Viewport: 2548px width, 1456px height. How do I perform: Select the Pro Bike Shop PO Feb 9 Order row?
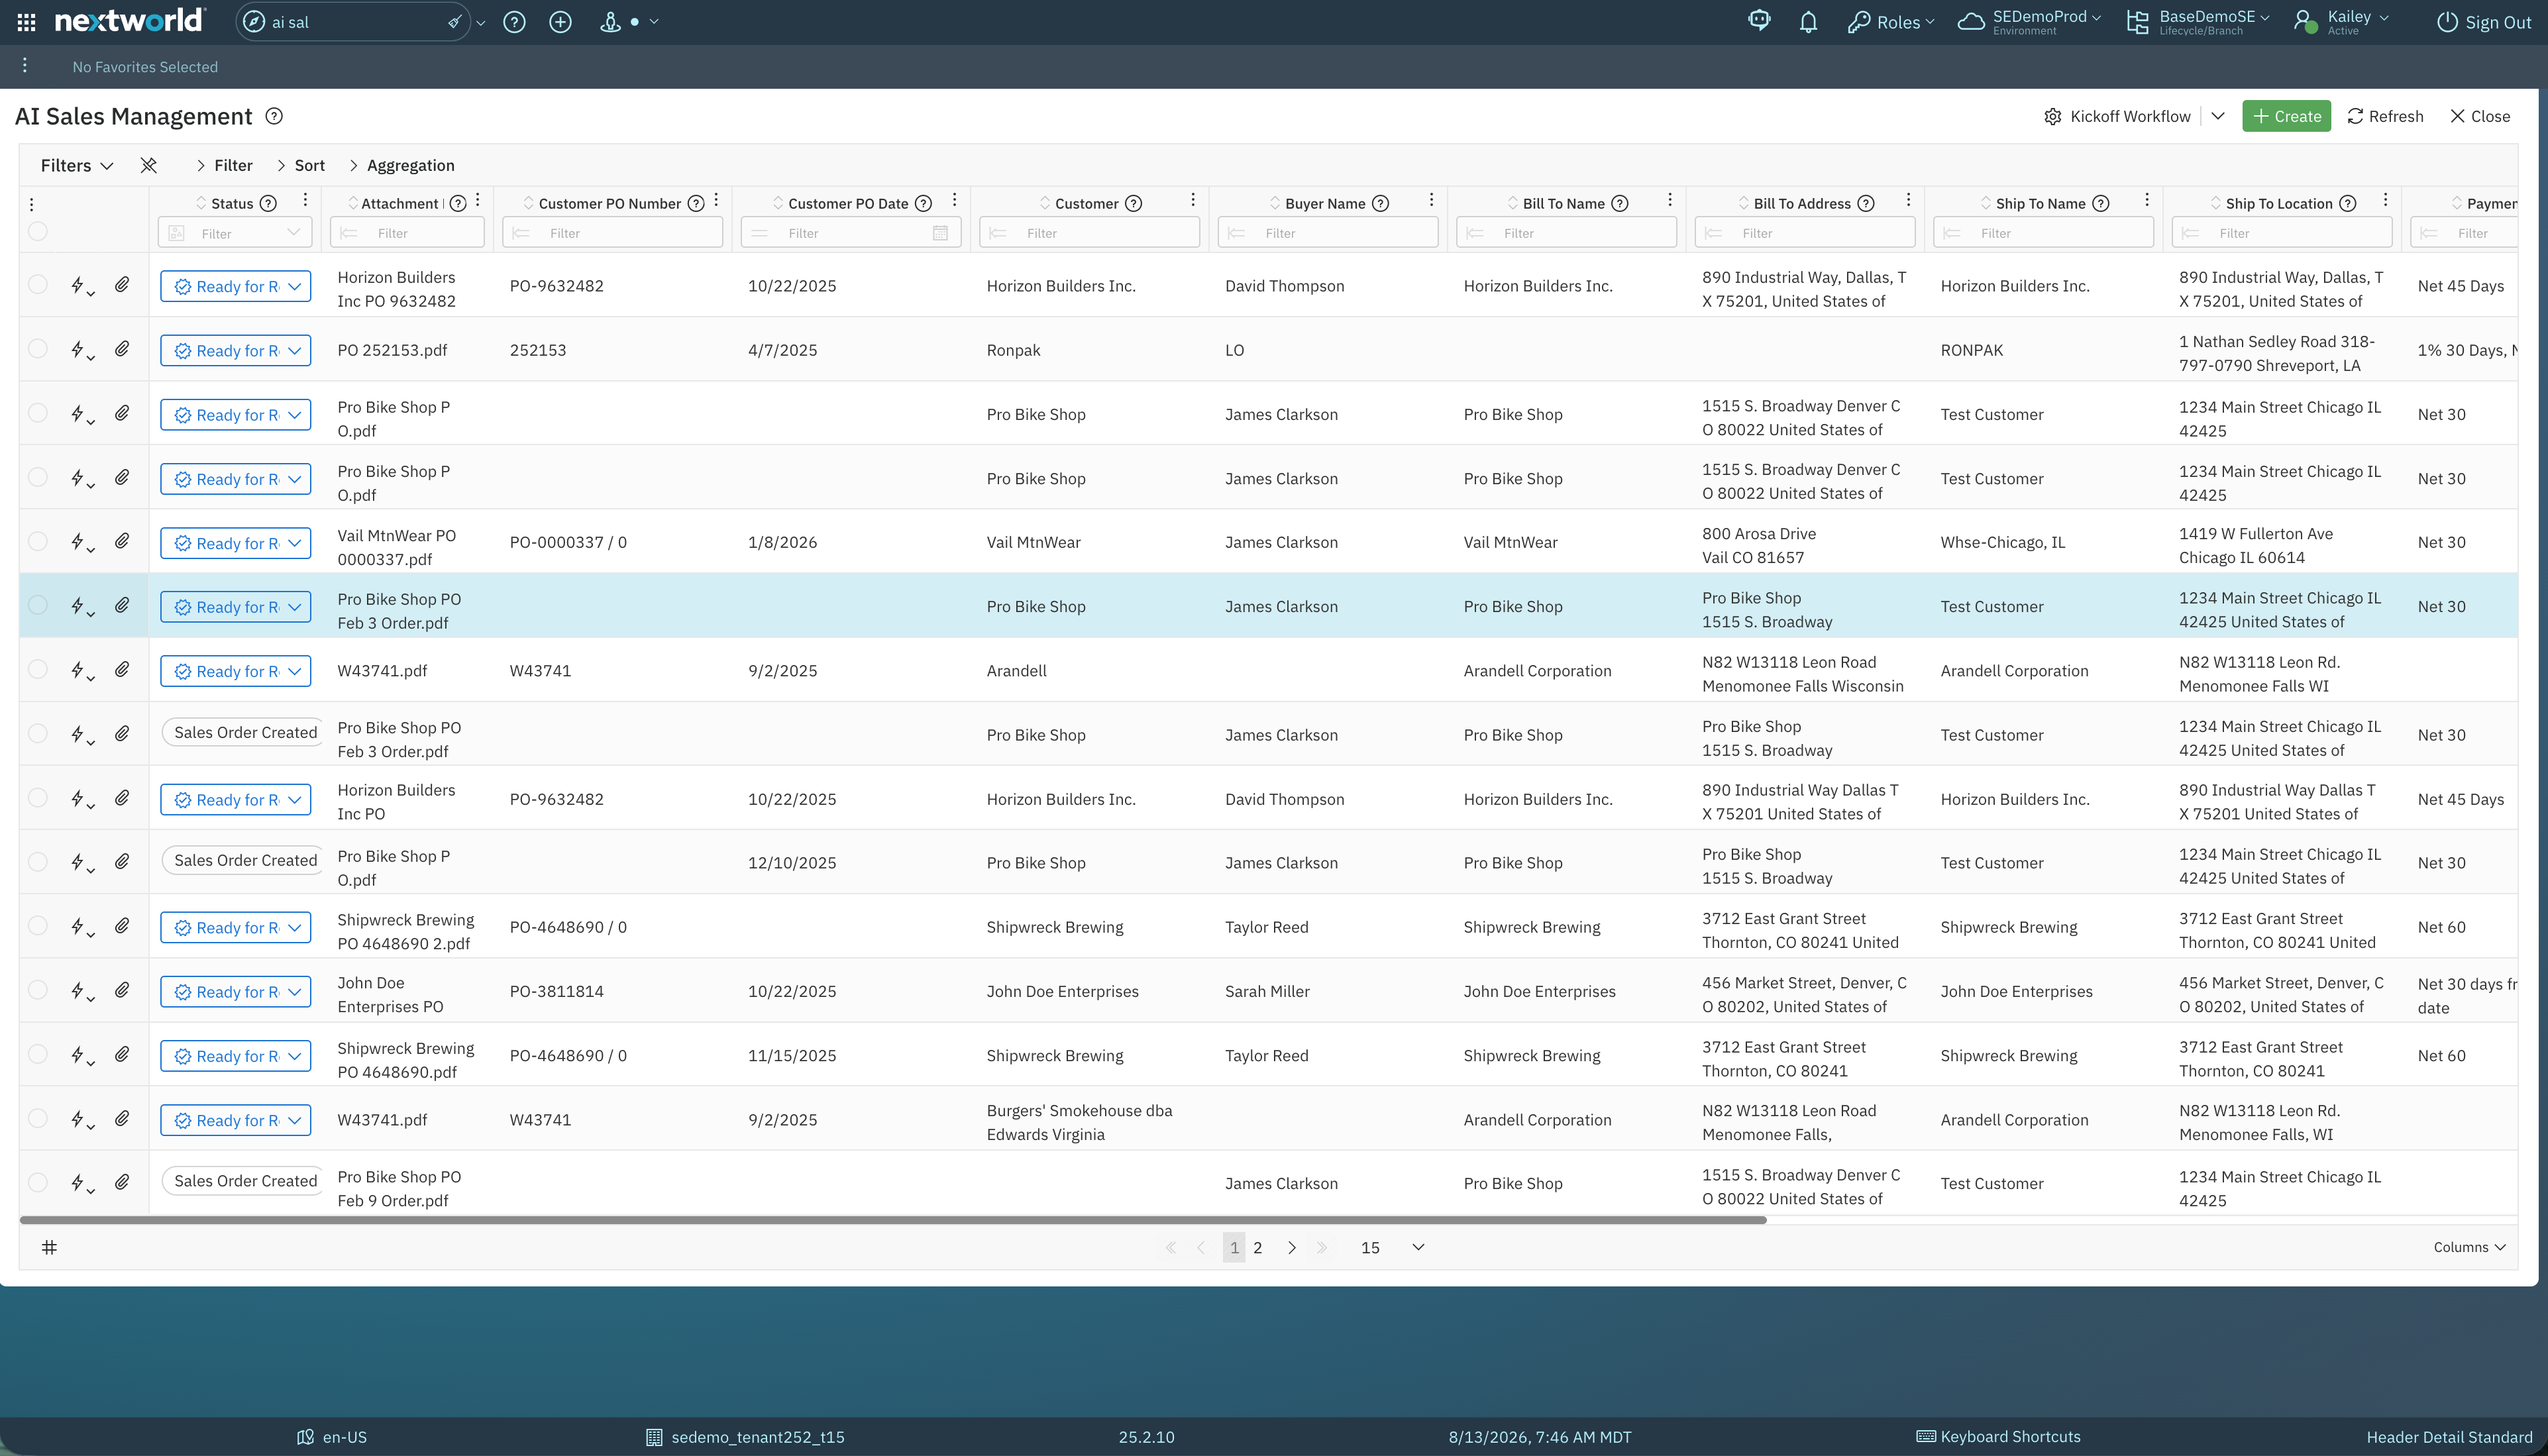click(x=38, y=1182)
